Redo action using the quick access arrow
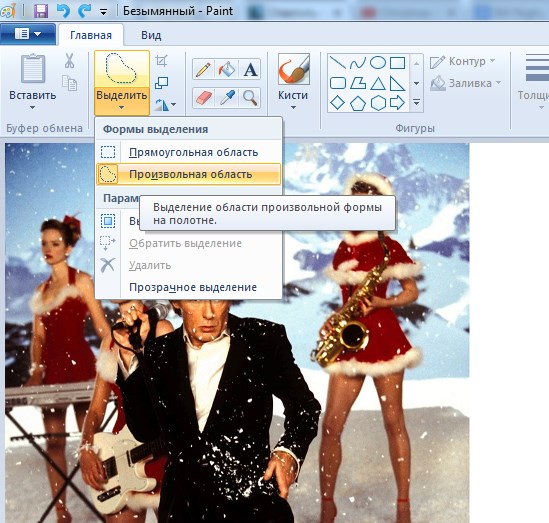This screenshot has height=523, width=549. (84, 11)
